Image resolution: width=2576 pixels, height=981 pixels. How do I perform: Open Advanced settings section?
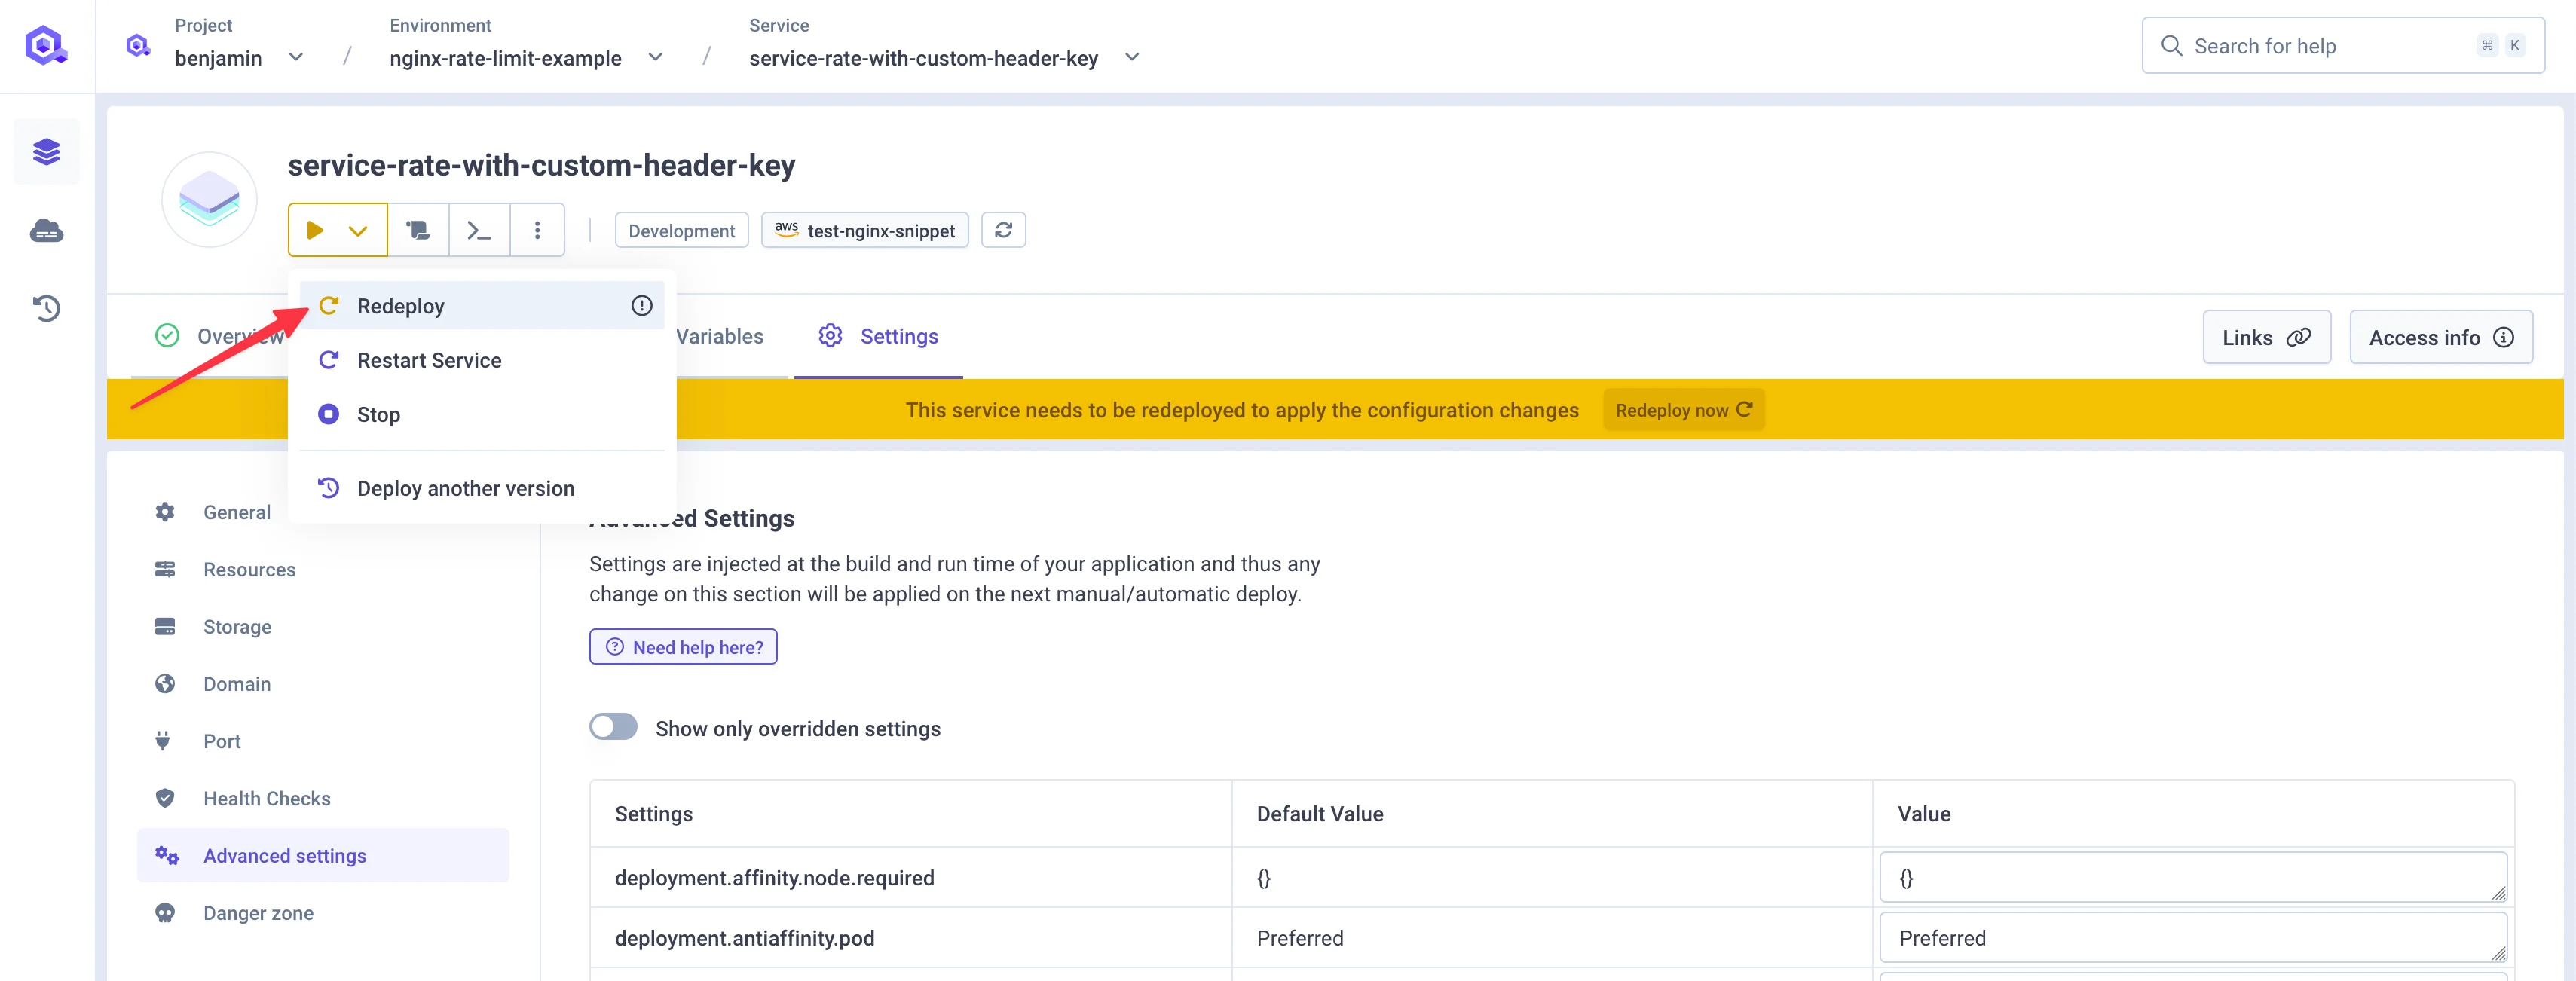coord(323,856)
